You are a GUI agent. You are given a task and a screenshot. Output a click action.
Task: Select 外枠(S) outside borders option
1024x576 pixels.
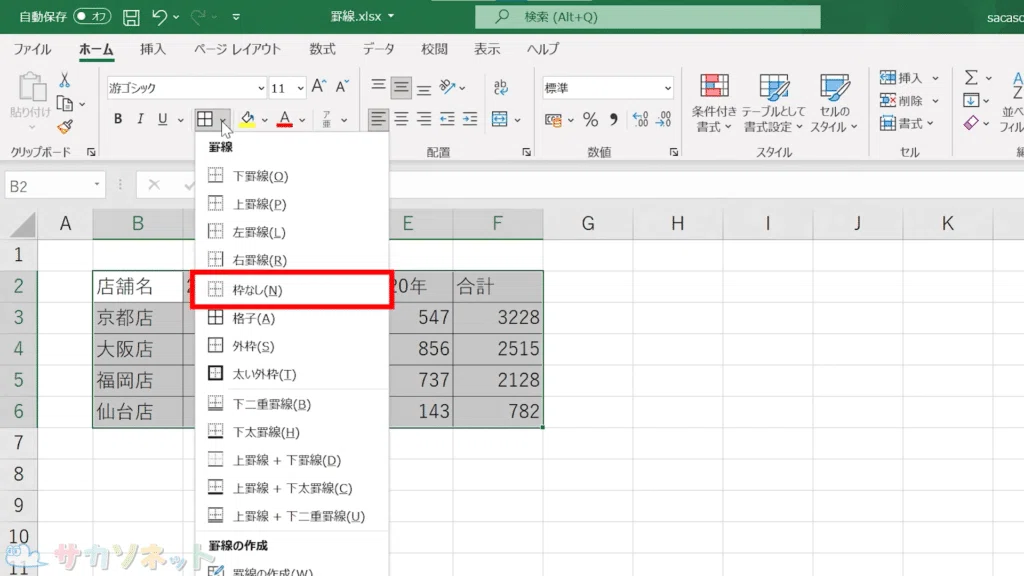coord(292,346)
